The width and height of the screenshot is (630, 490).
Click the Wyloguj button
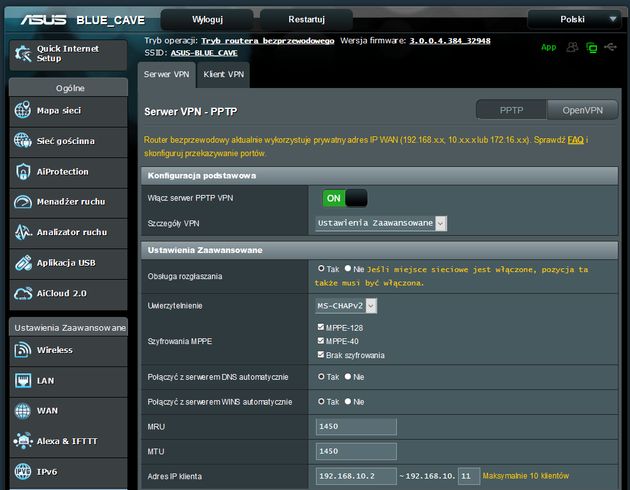[207, 19]
